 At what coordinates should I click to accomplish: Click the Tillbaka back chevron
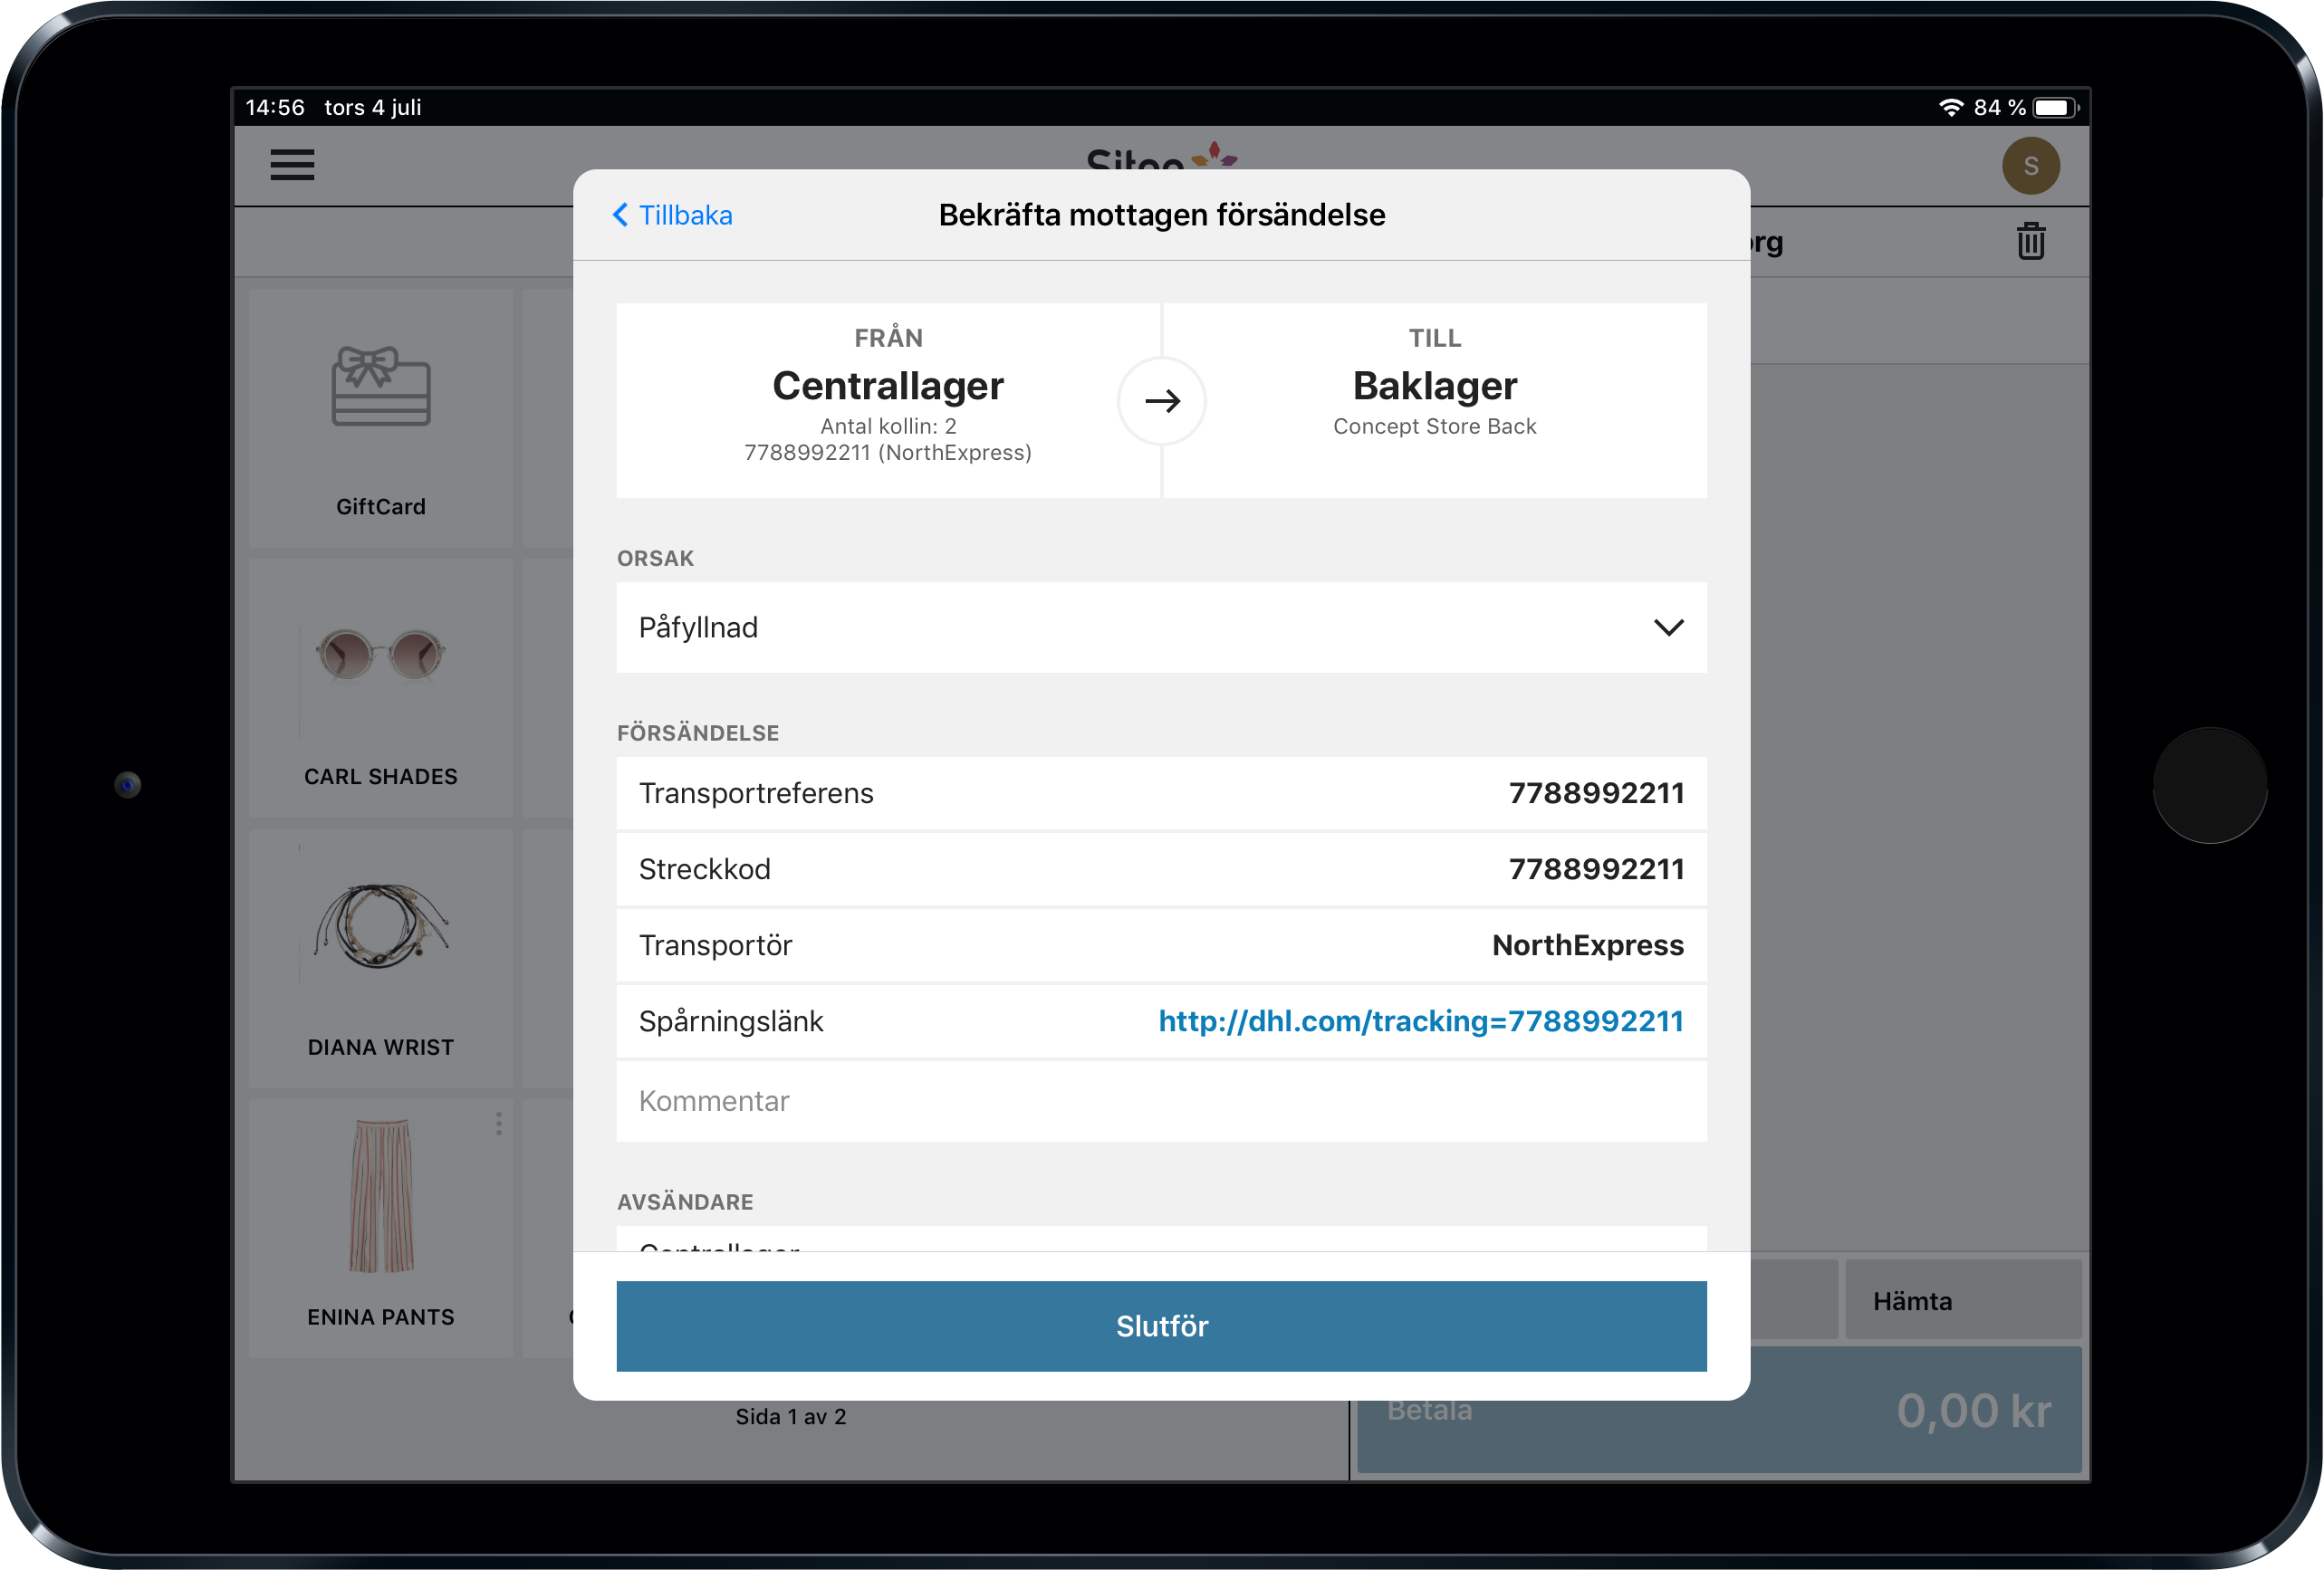620,215
